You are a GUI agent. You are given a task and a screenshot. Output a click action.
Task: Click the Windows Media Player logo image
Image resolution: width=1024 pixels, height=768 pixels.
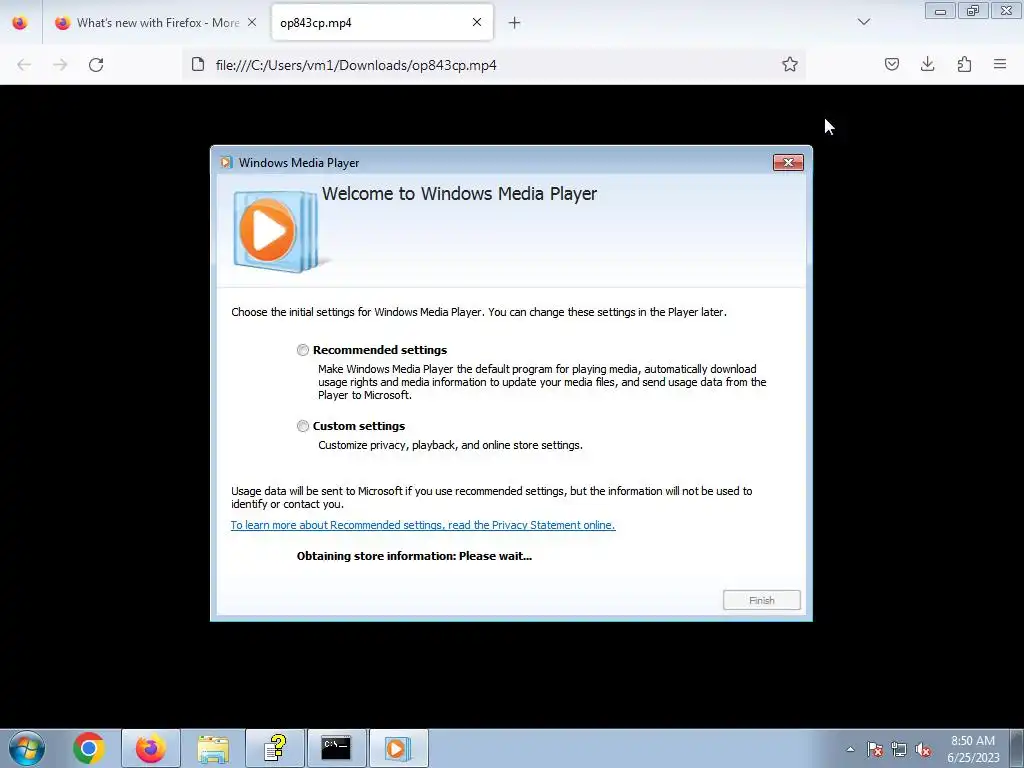pyautogui.click(x=276, y=231)
